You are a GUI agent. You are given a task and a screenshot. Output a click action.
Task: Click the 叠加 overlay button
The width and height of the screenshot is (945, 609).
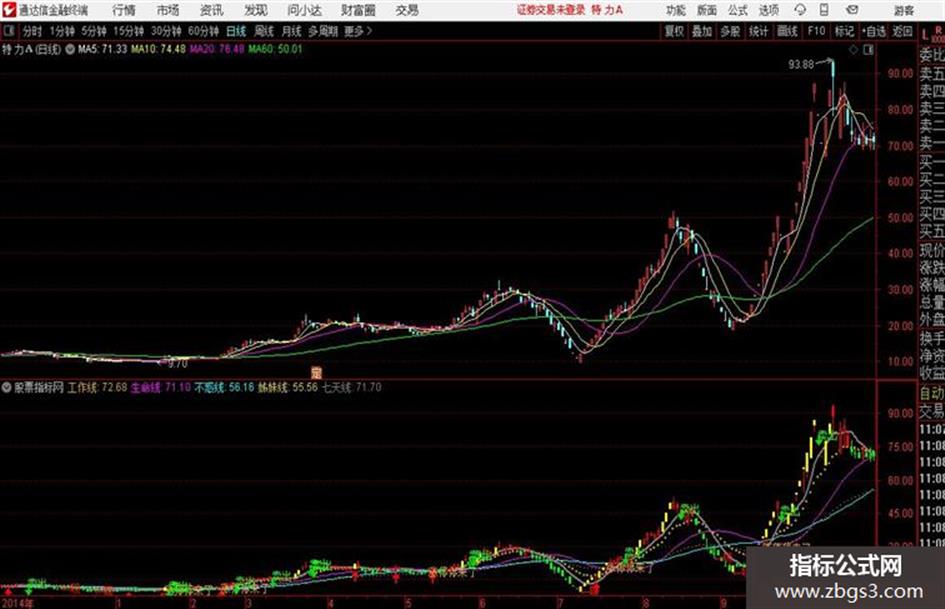click(x=702, y=31)
